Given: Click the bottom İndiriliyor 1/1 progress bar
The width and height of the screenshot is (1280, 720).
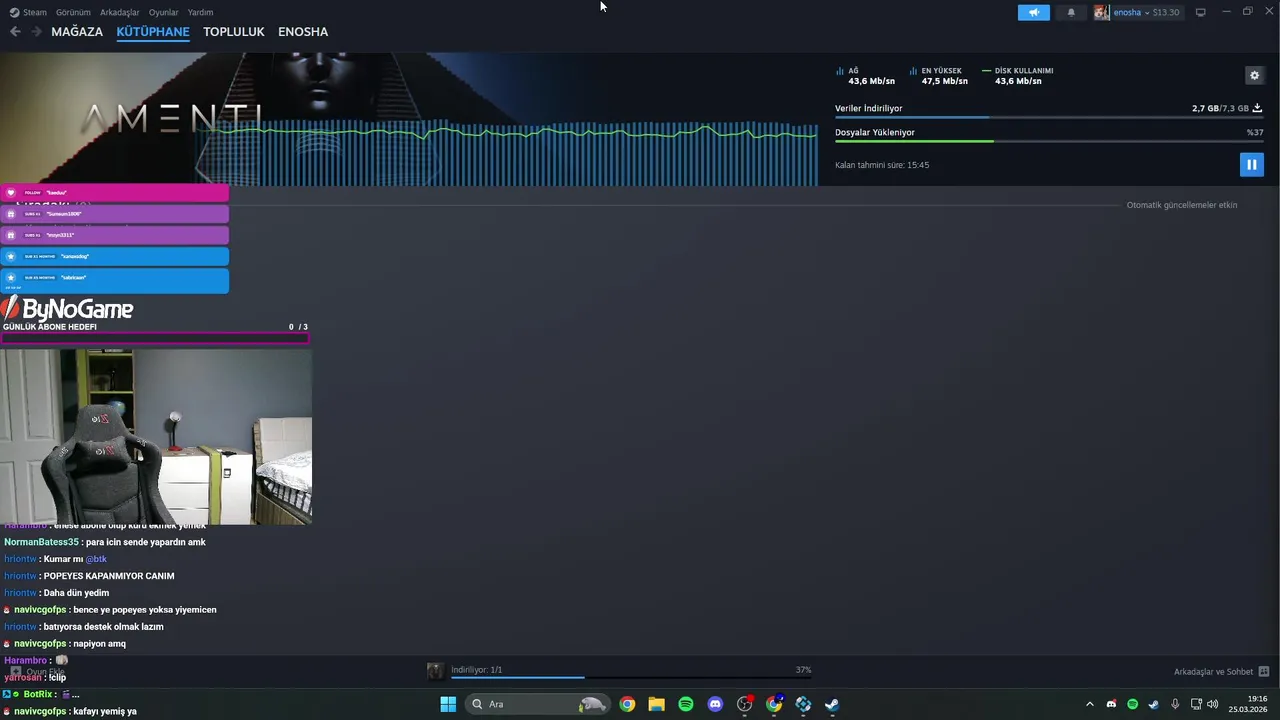Looking at the screenshot, I should tap(631, 678).
